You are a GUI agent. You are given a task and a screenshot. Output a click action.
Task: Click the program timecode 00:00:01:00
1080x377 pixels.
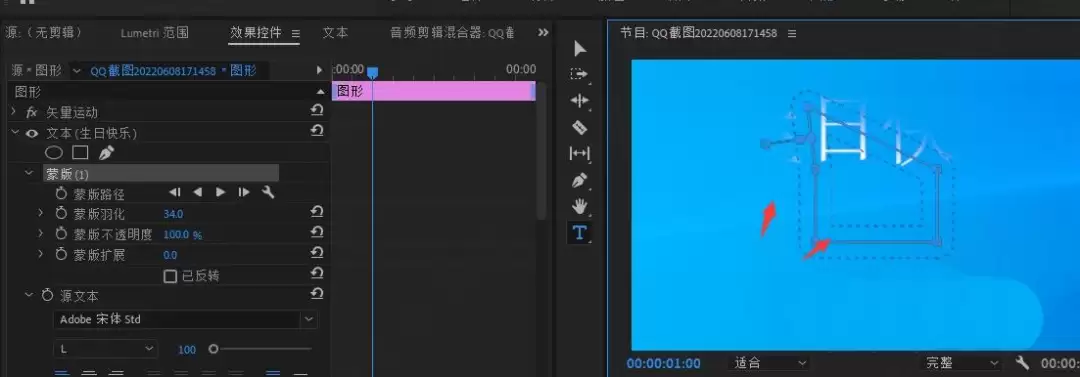pyautogui.click(x=663, y=363)
